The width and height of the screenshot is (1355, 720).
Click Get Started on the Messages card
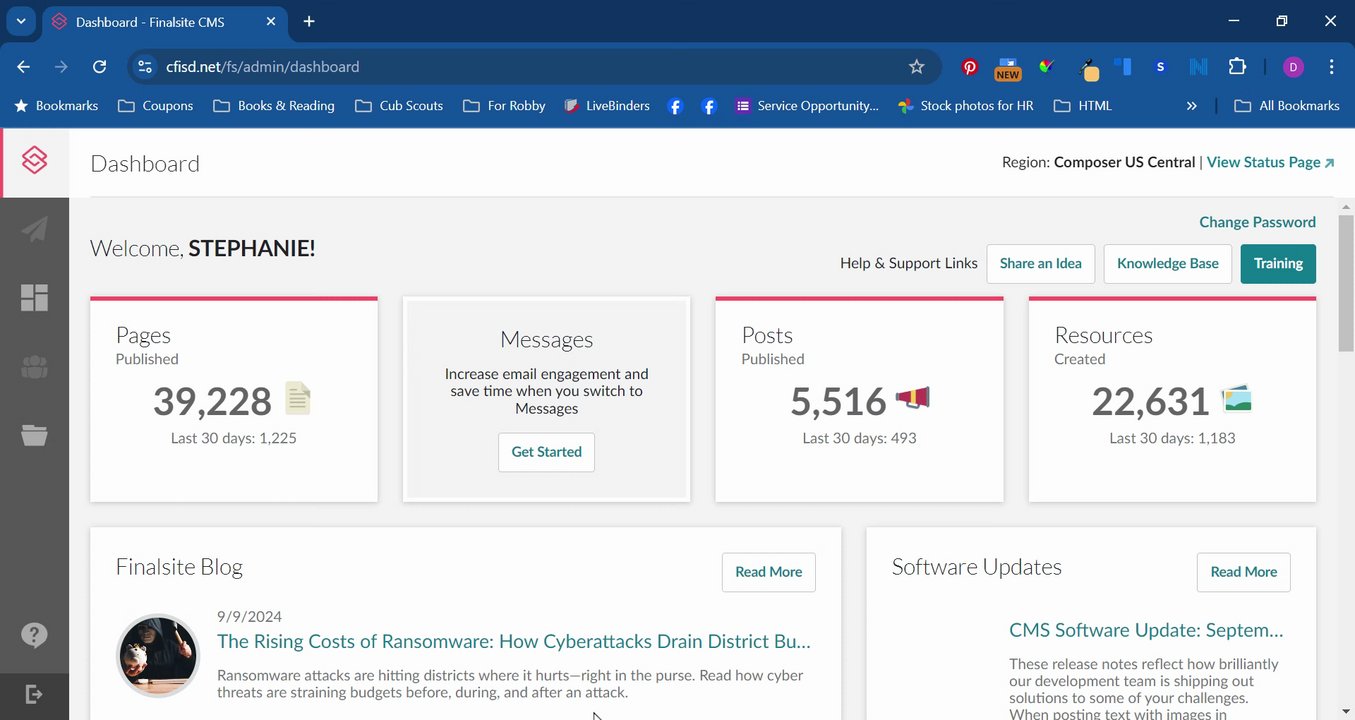click(x=546, y=452)
